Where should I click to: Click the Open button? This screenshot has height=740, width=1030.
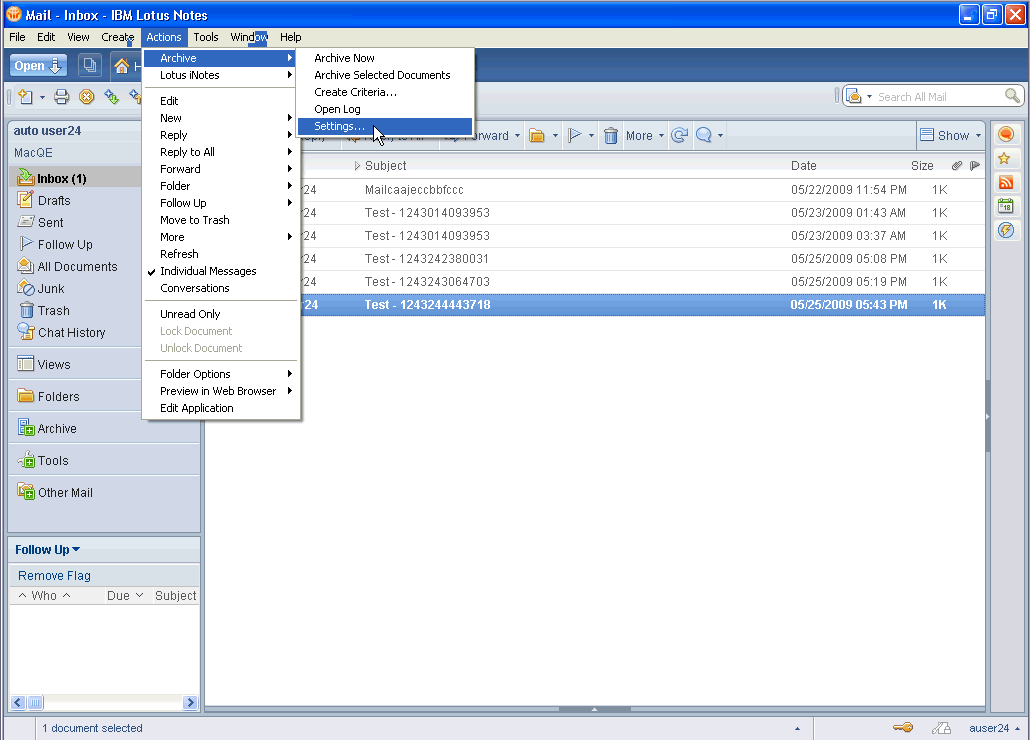38,66
